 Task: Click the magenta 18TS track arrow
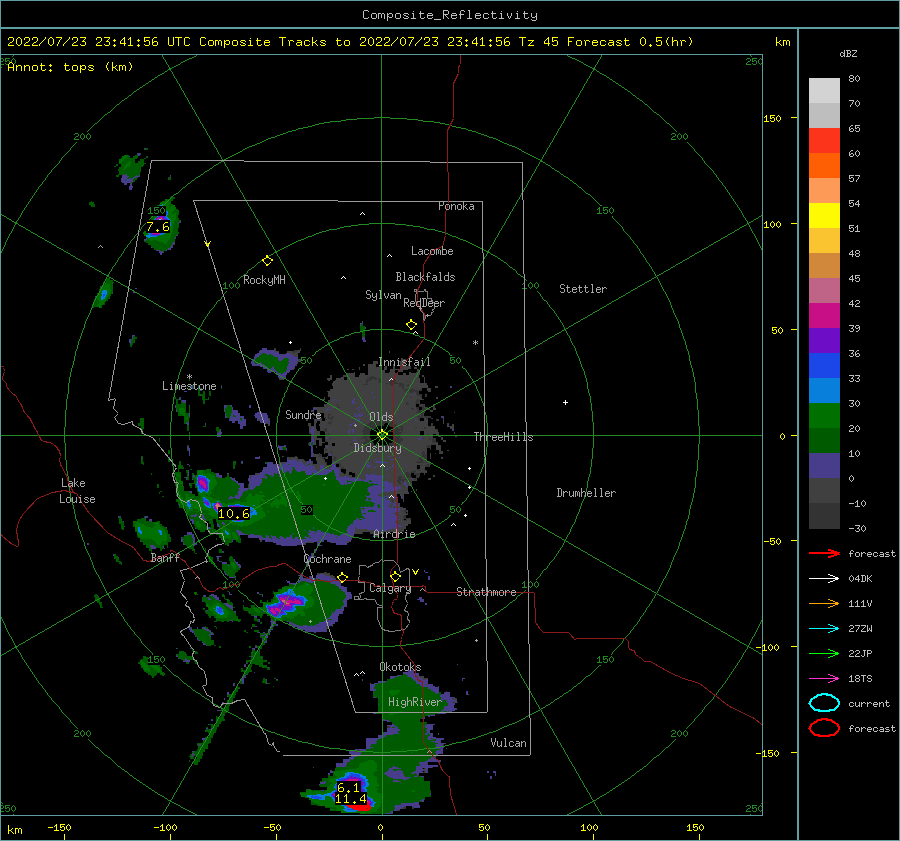[824, 679]
